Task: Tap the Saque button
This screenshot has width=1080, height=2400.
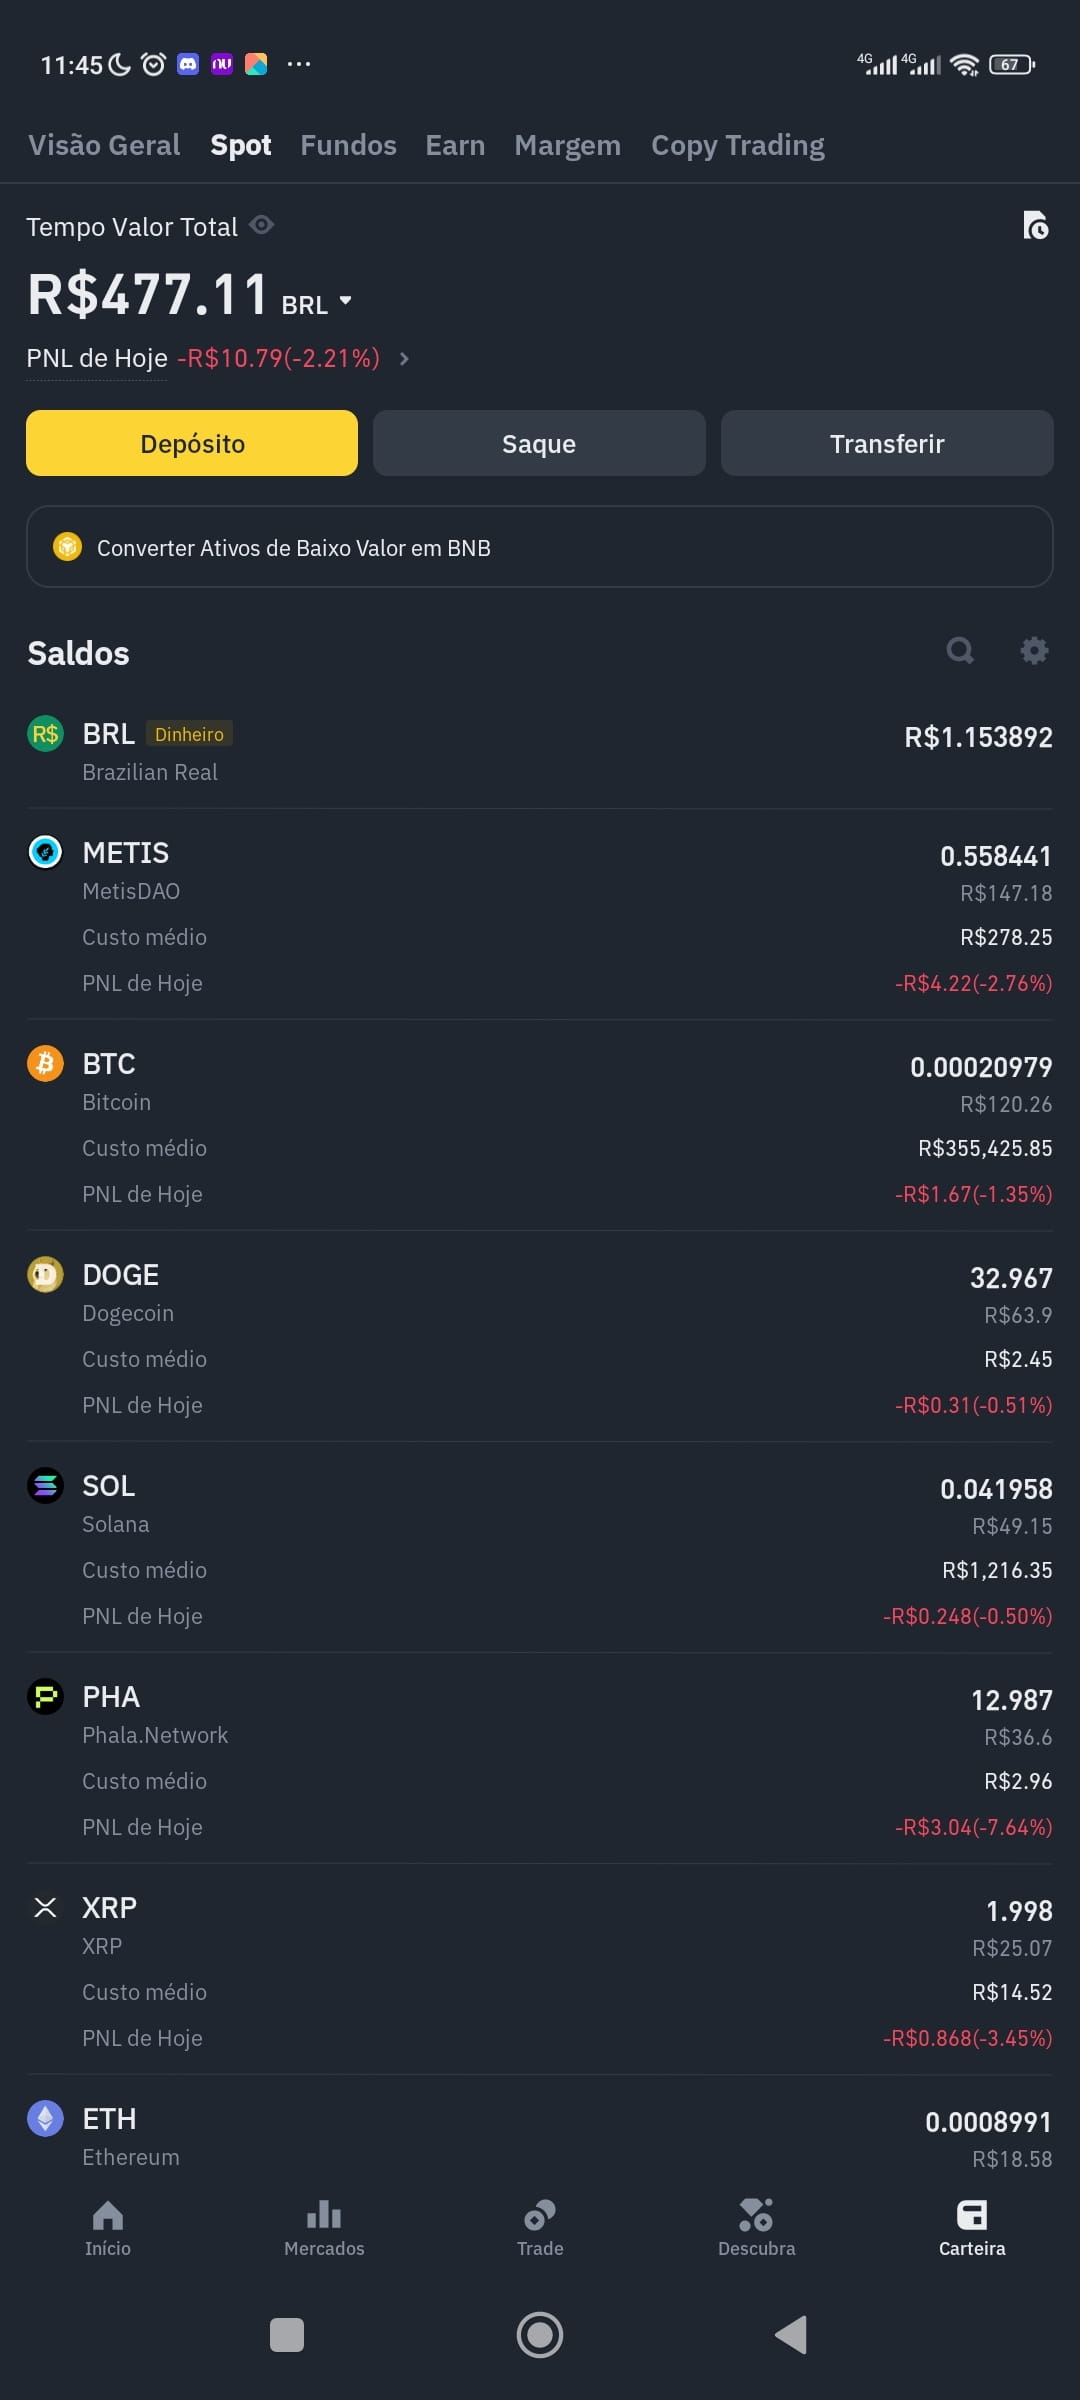Action: pos(539,443)
